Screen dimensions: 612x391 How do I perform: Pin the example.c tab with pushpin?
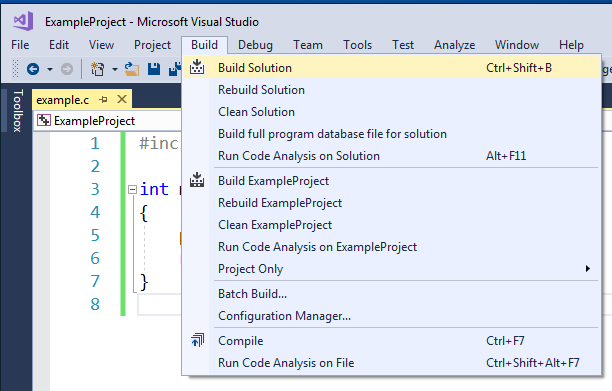click(103, 100)
